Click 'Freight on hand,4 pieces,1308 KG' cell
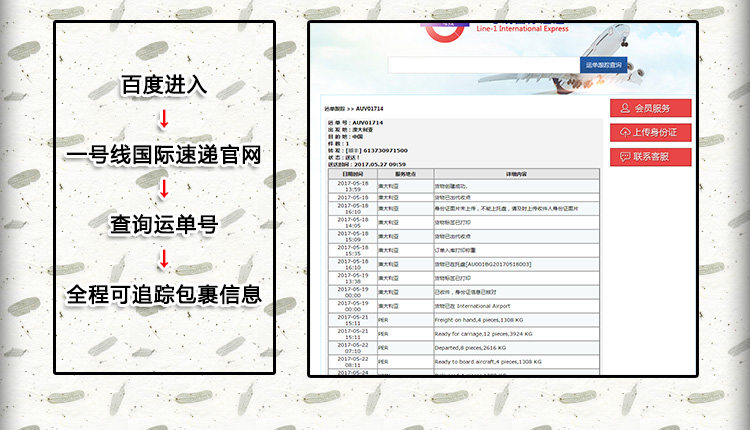Screen dimensions: 750x430 517,320
